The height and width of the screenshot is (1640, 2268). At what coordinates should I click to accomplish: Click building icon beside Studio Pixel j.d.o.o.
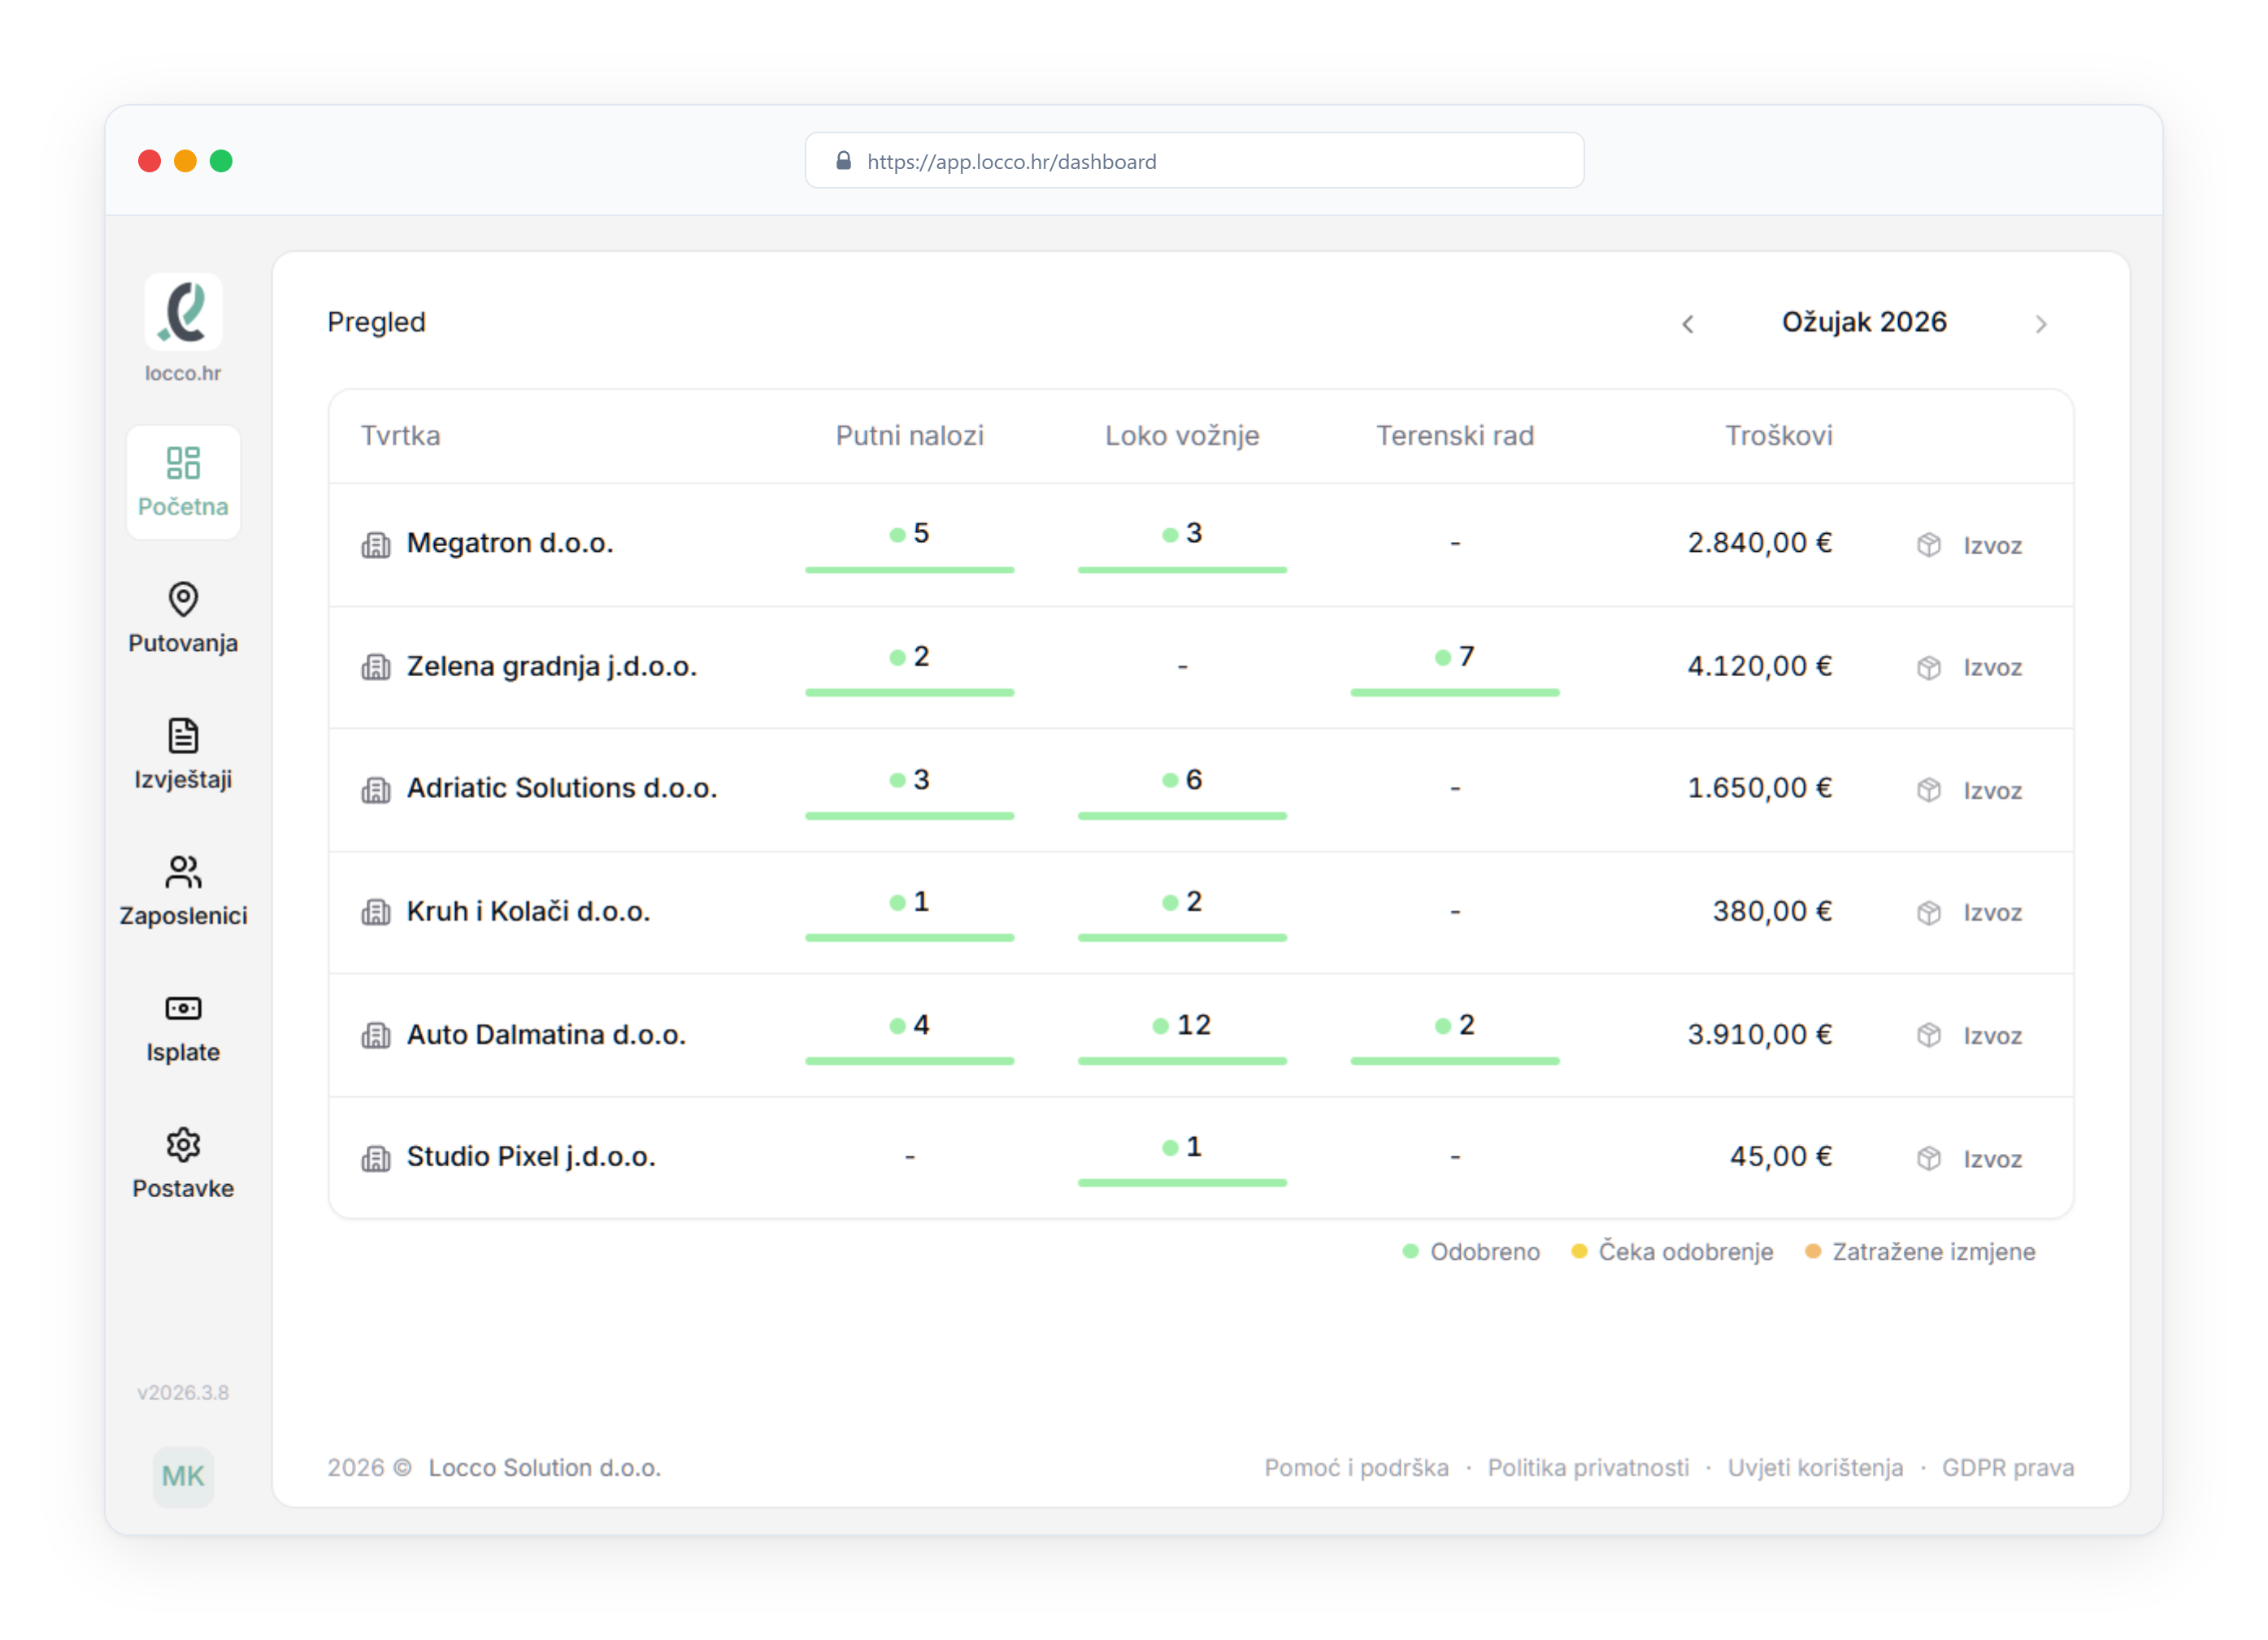pyautogui.click(x=376, y=1159)
